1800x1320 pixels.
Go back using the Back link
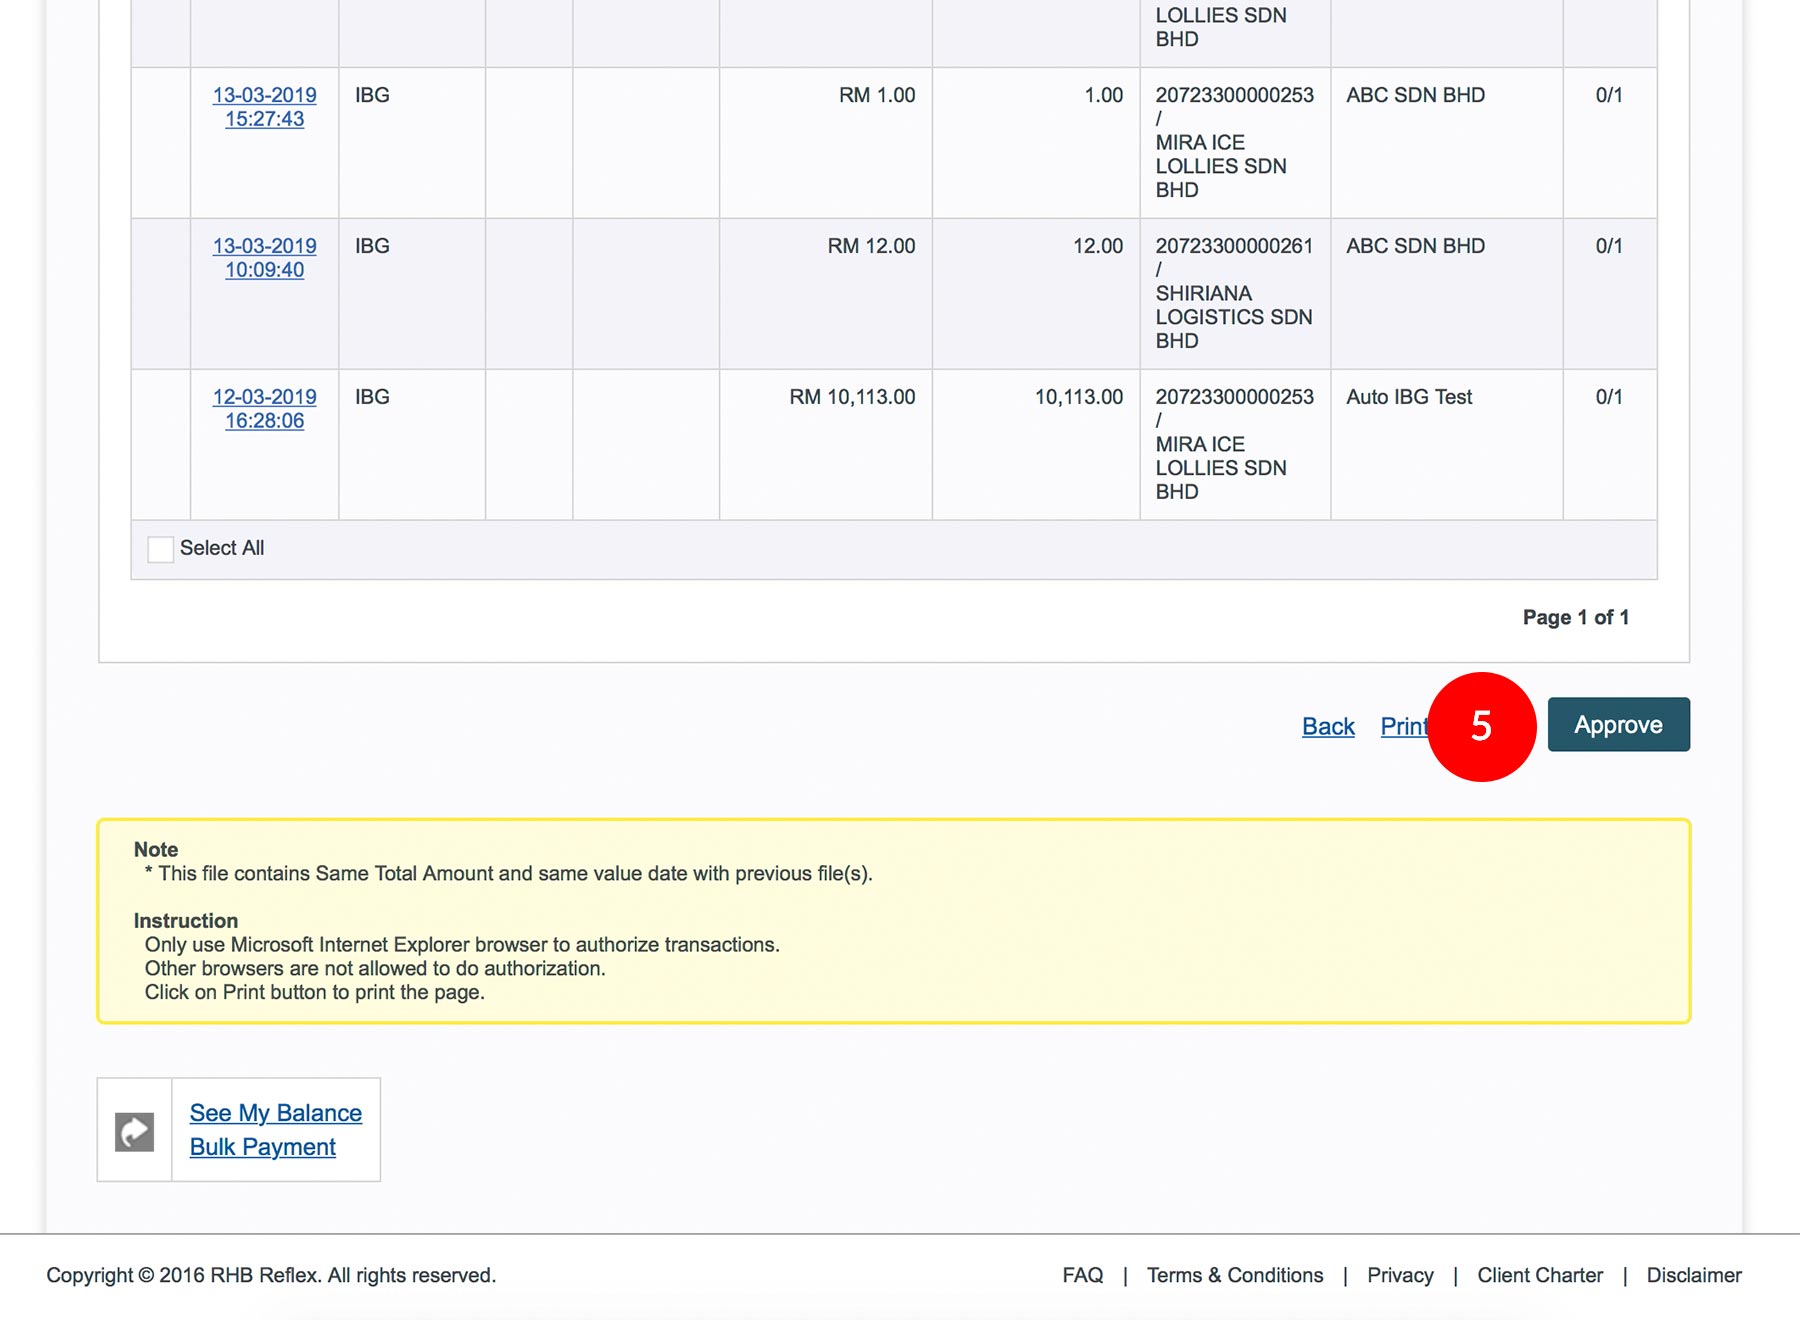pyautogui.click(x=1327, y=726)
